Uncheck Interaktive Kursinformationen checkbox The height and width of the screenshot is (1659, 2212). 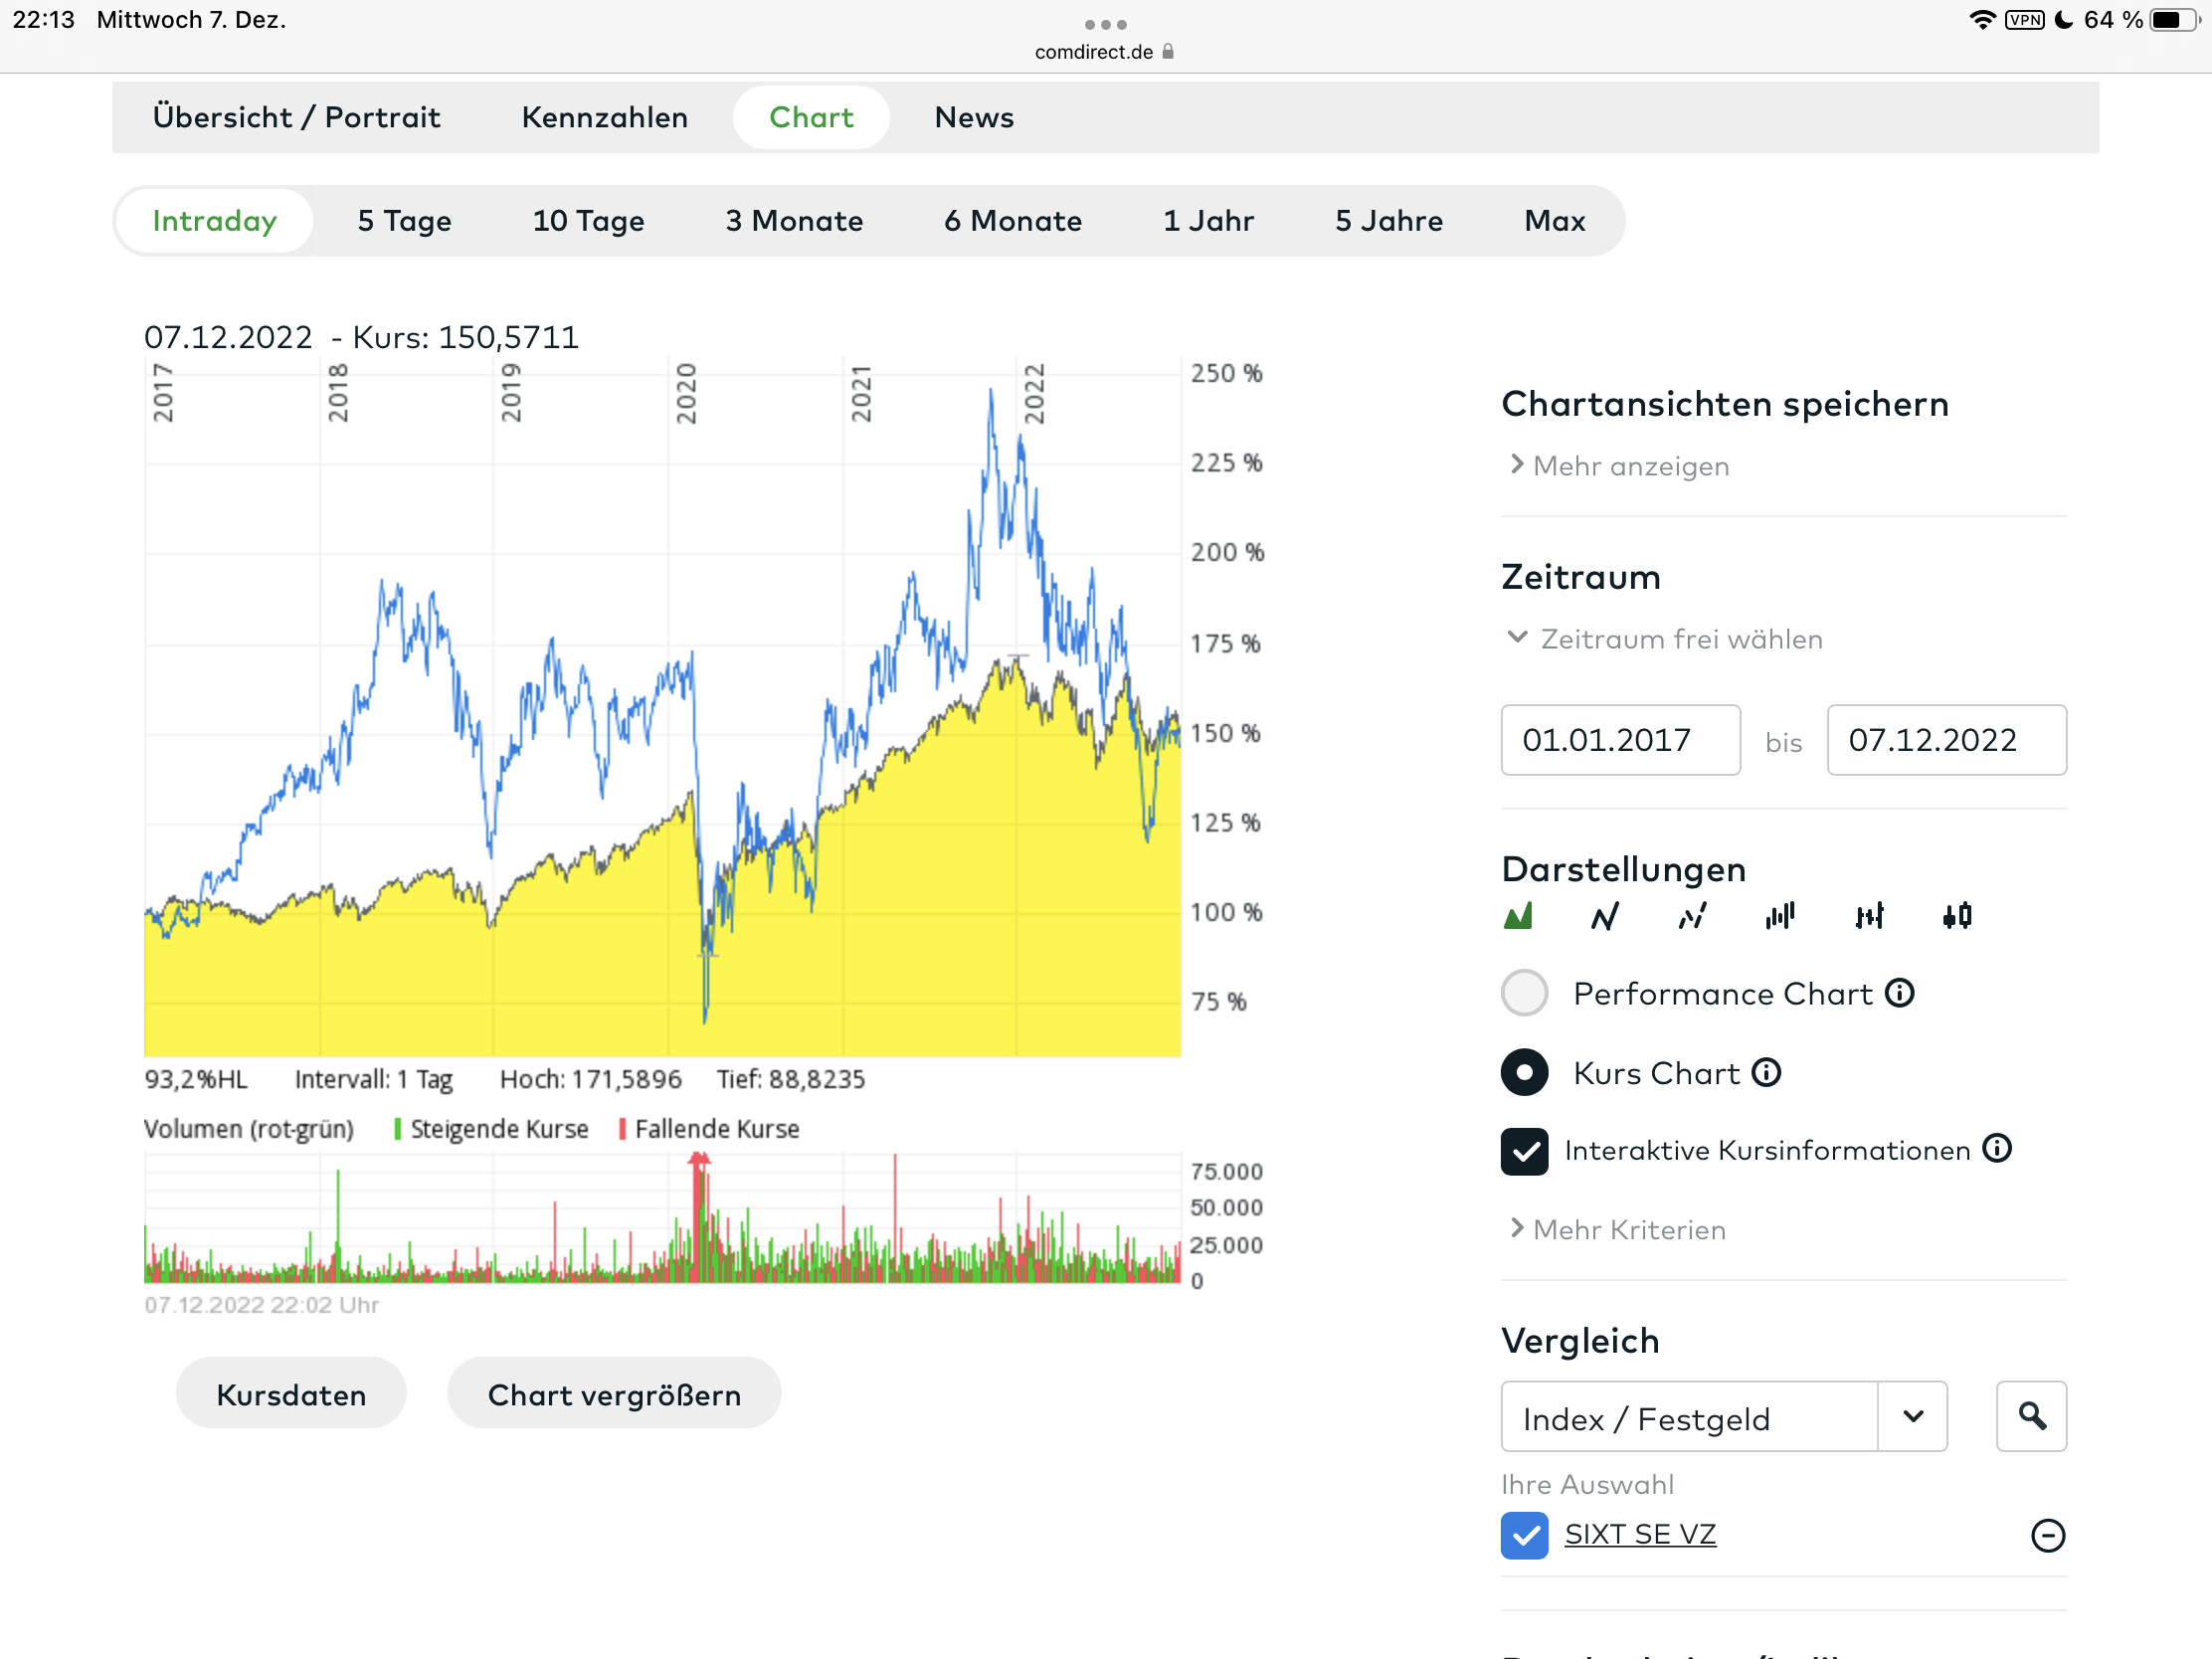coord(1524,1151)
